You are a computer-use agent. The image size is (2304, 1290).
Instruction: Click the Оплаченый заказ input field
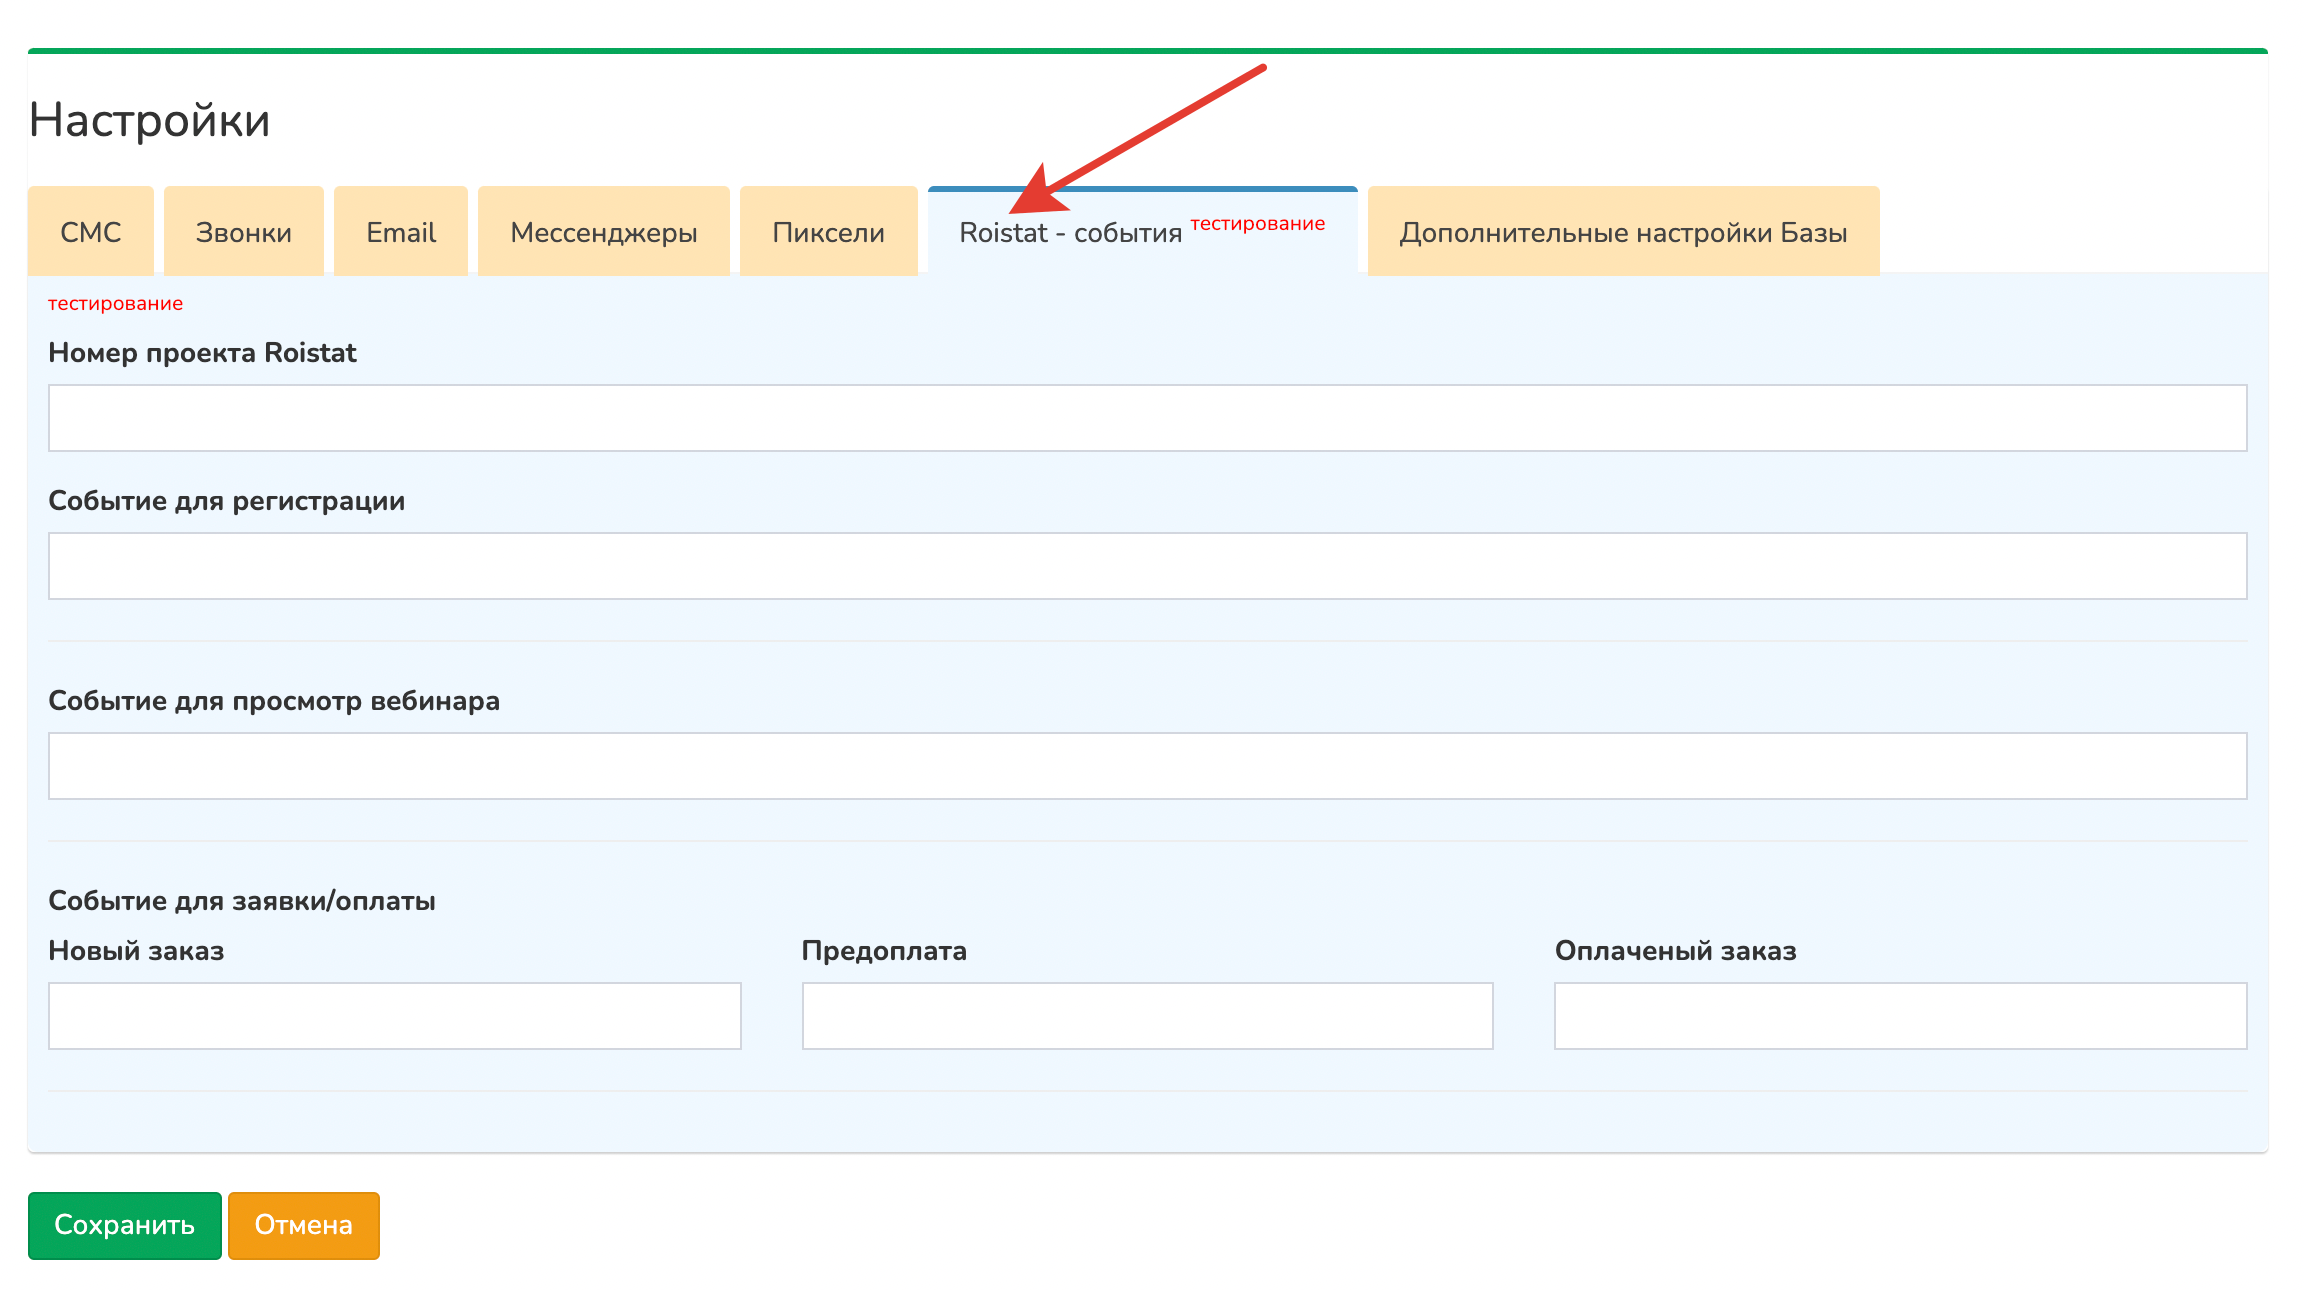pos(1900,1016)
